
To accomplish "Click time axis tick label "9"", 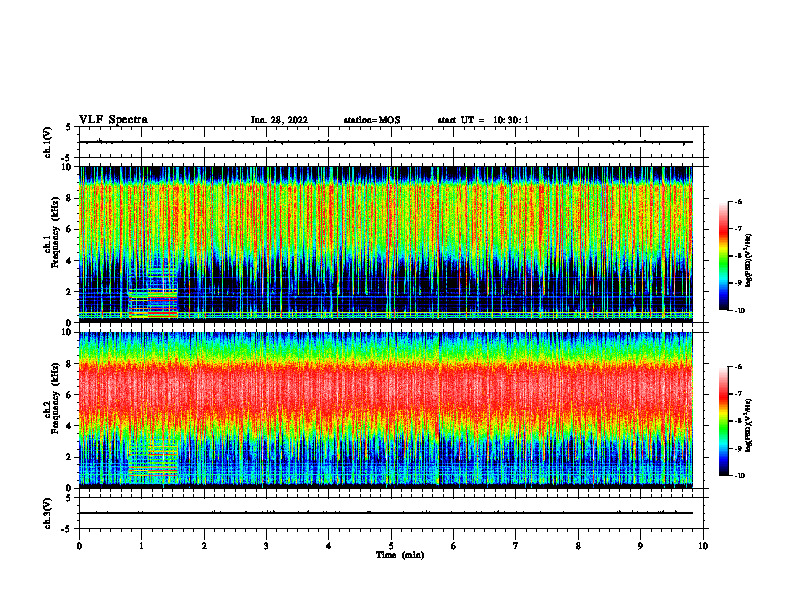I will coord(640,546).
